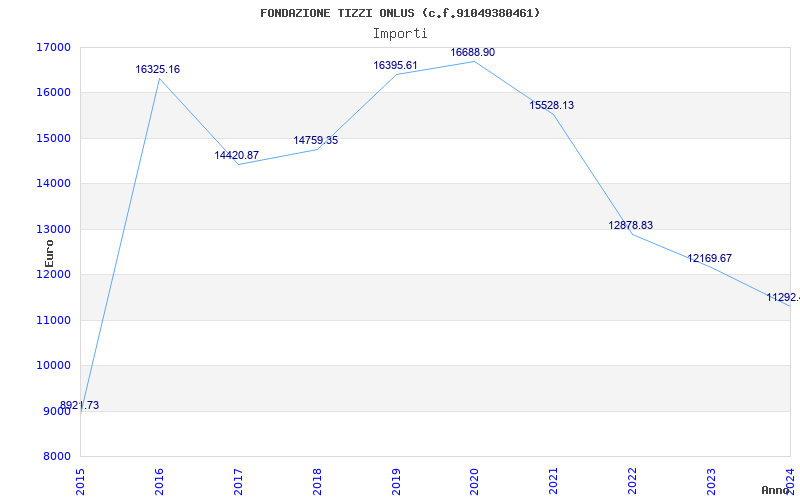Select the 16395.61 data label

[395, 65]
